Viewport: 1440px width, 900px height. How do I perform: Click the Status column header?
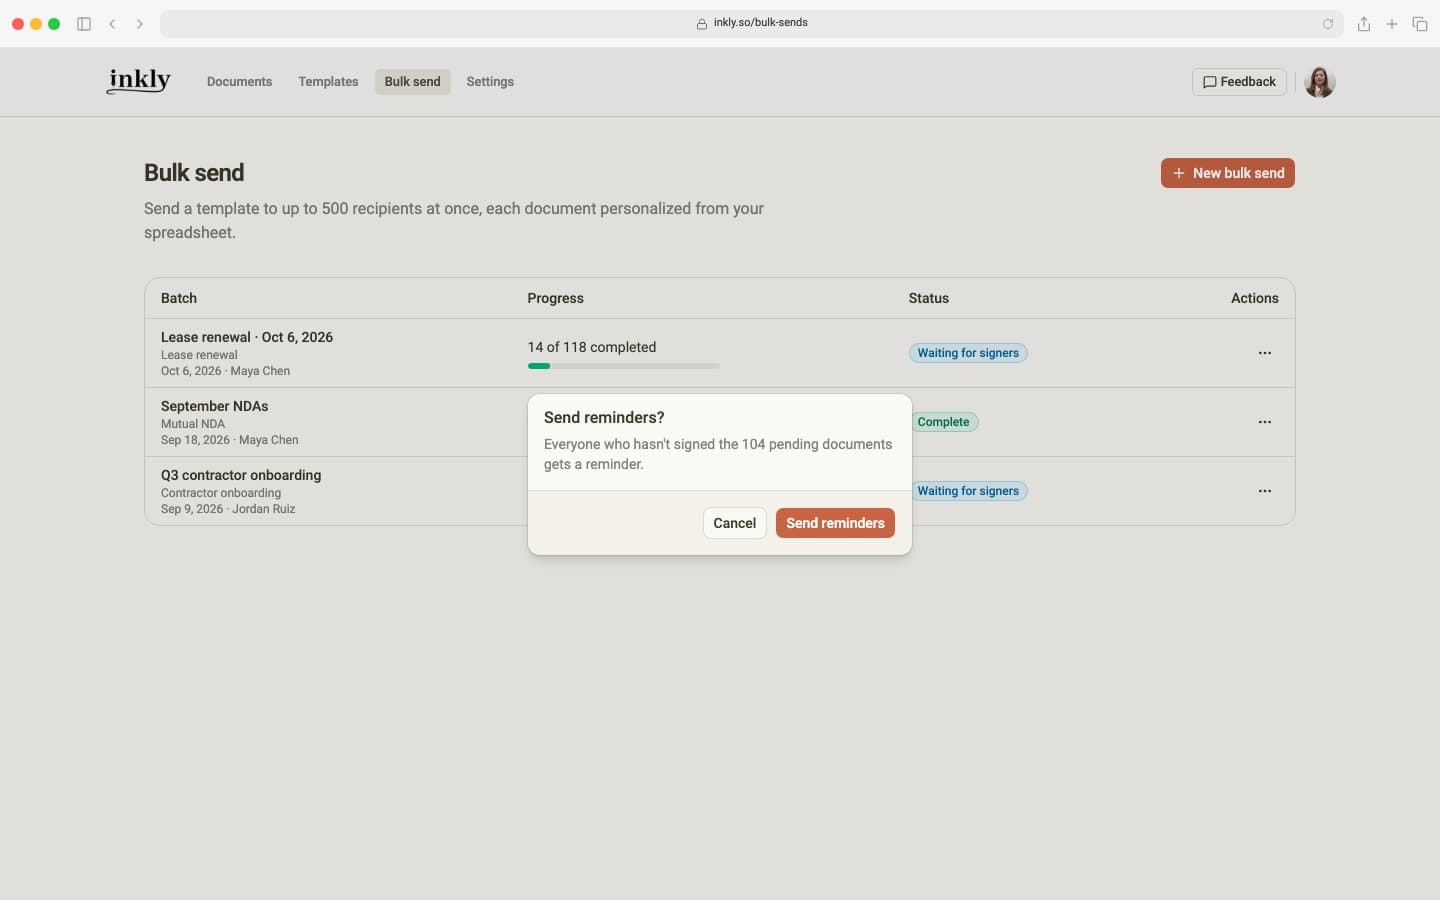tap(929, 298)
